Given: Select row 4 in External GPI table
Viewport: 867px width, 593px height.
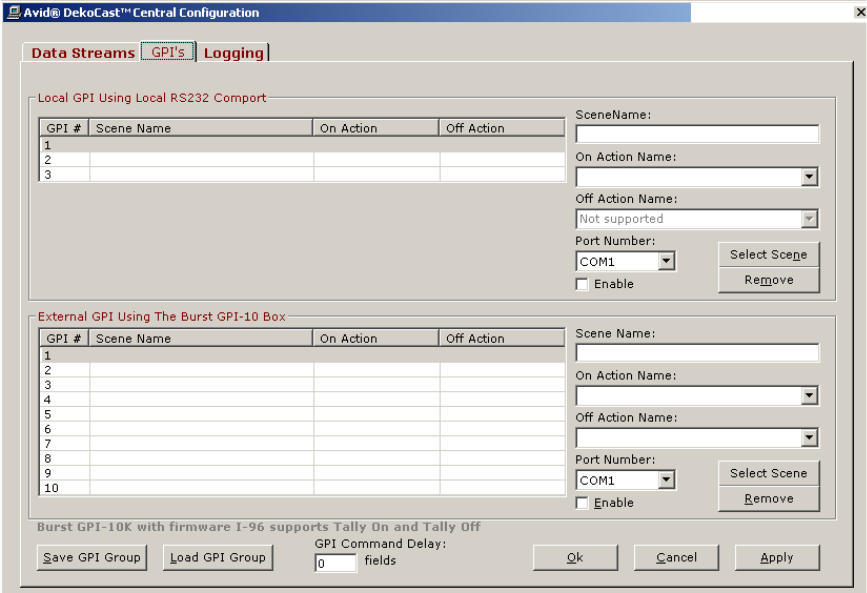Looking at the screenshot, I should click(302, 399).
